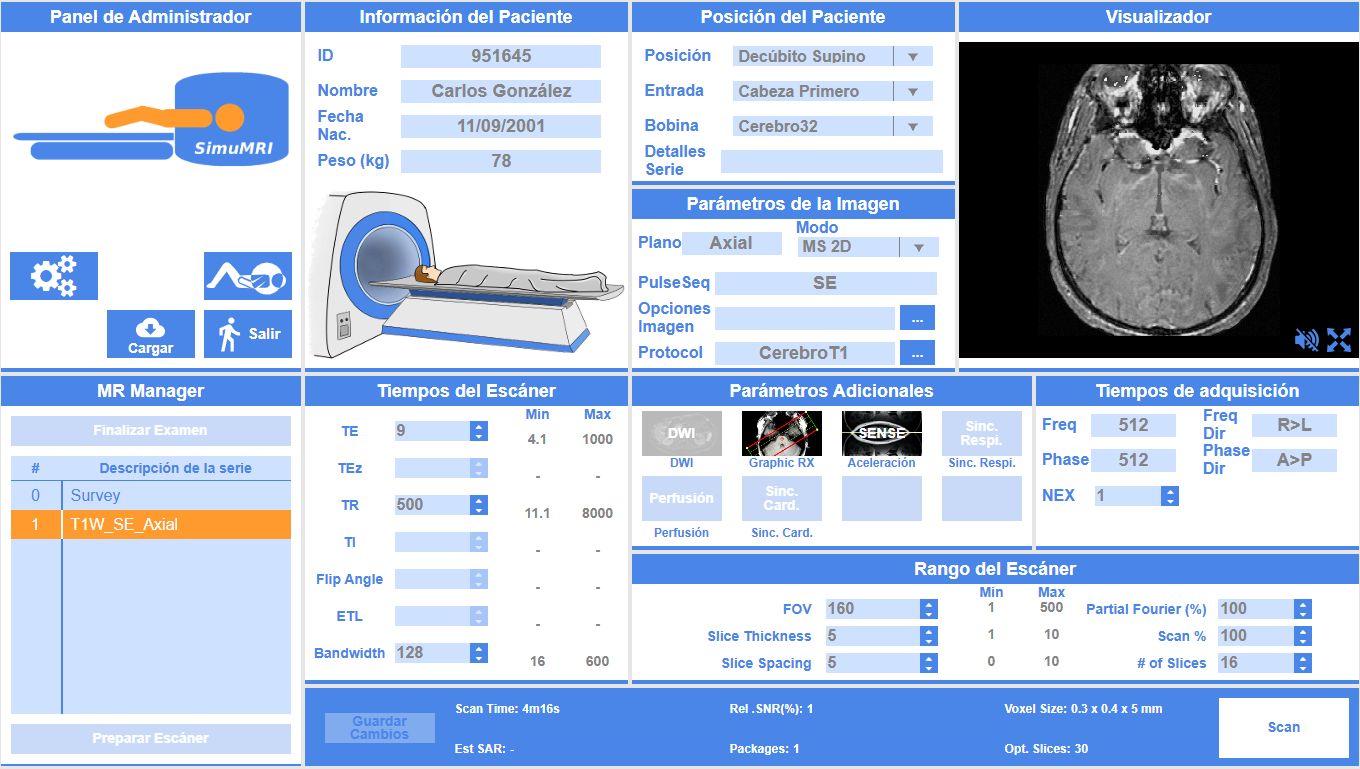This screenshot has width=1360, height=769.
Task: Enable Sinc. Respi. synchronization
Action: 981,432
